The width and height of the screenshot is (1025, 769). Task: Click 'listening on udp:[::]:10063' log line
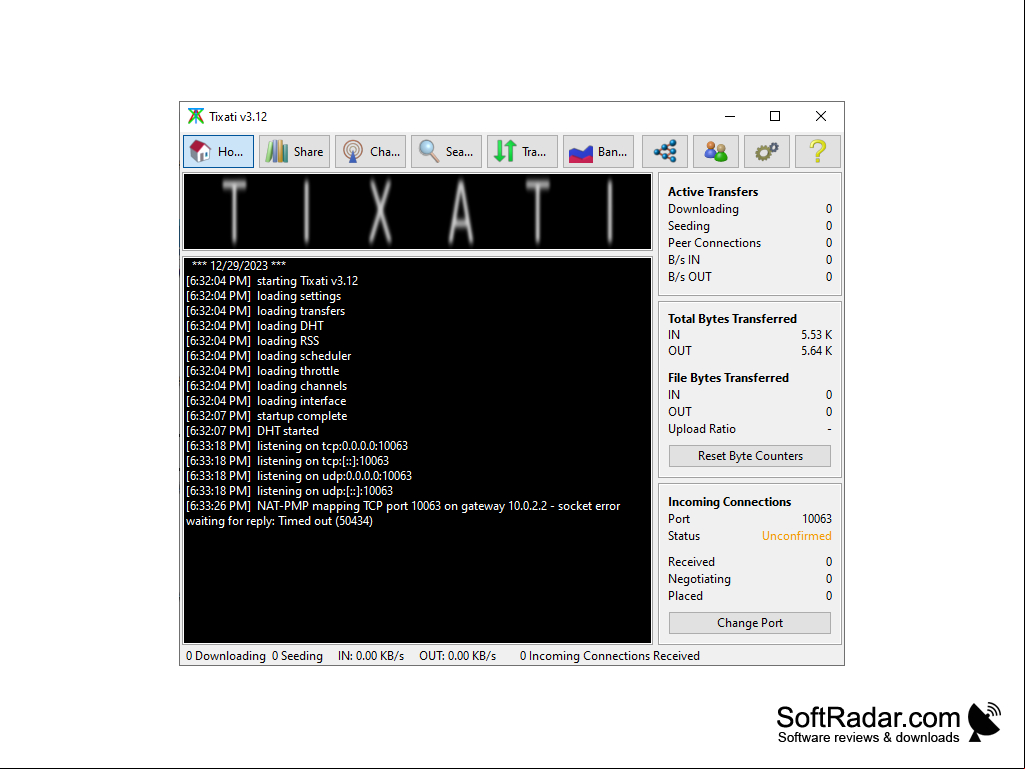[x=290, y=491]
